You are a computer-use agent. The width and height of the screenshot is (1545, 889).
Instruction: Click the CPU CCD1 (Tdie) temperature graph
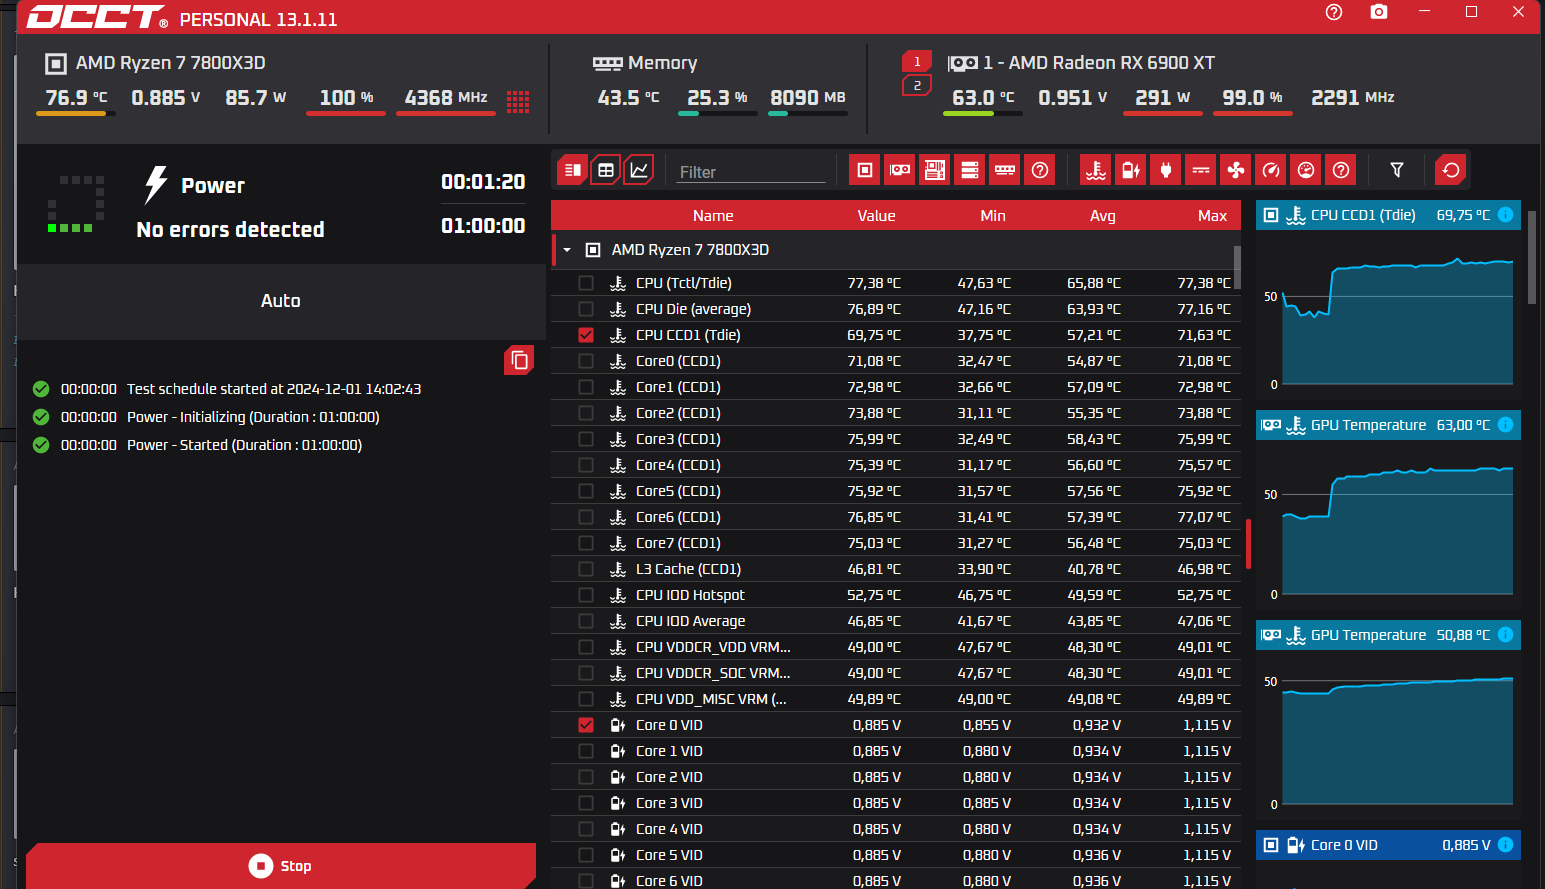(x=1397, y=320)
